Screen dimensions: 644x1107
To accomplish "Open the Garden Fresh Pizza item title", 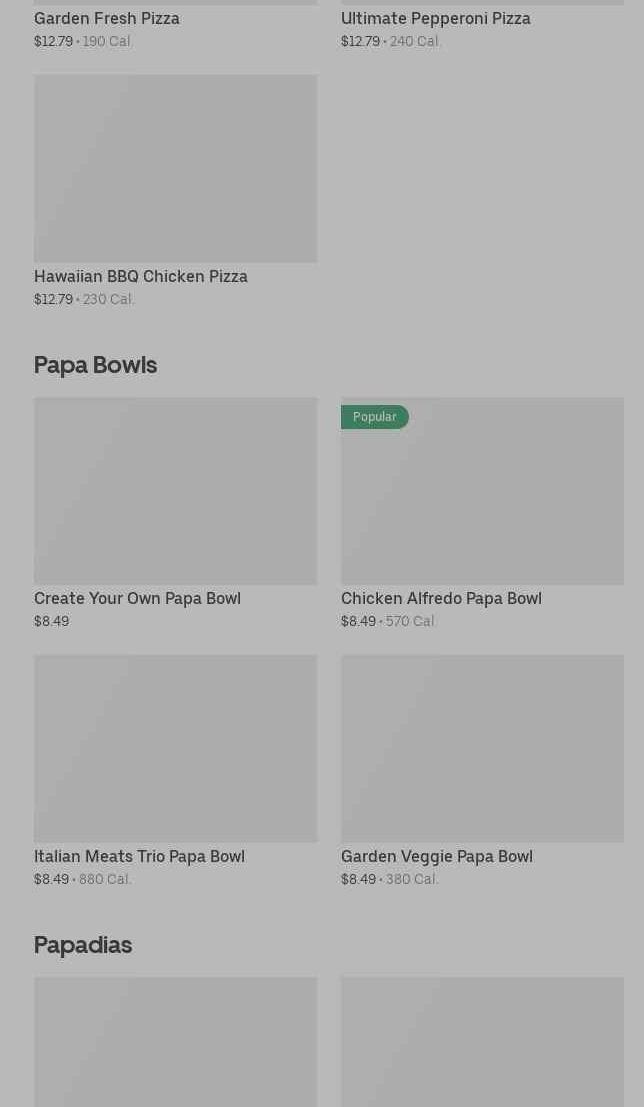I will point(107,18).
